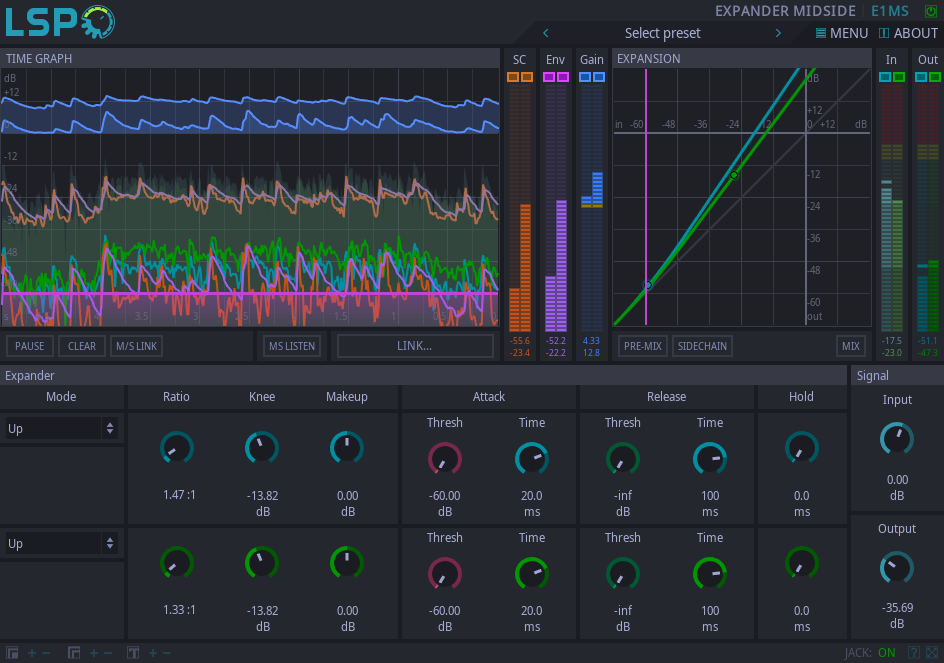Viewport: 944px width, 663px height.
Task: Toggle the left orange SC meter channel
Action: [513, 77]
